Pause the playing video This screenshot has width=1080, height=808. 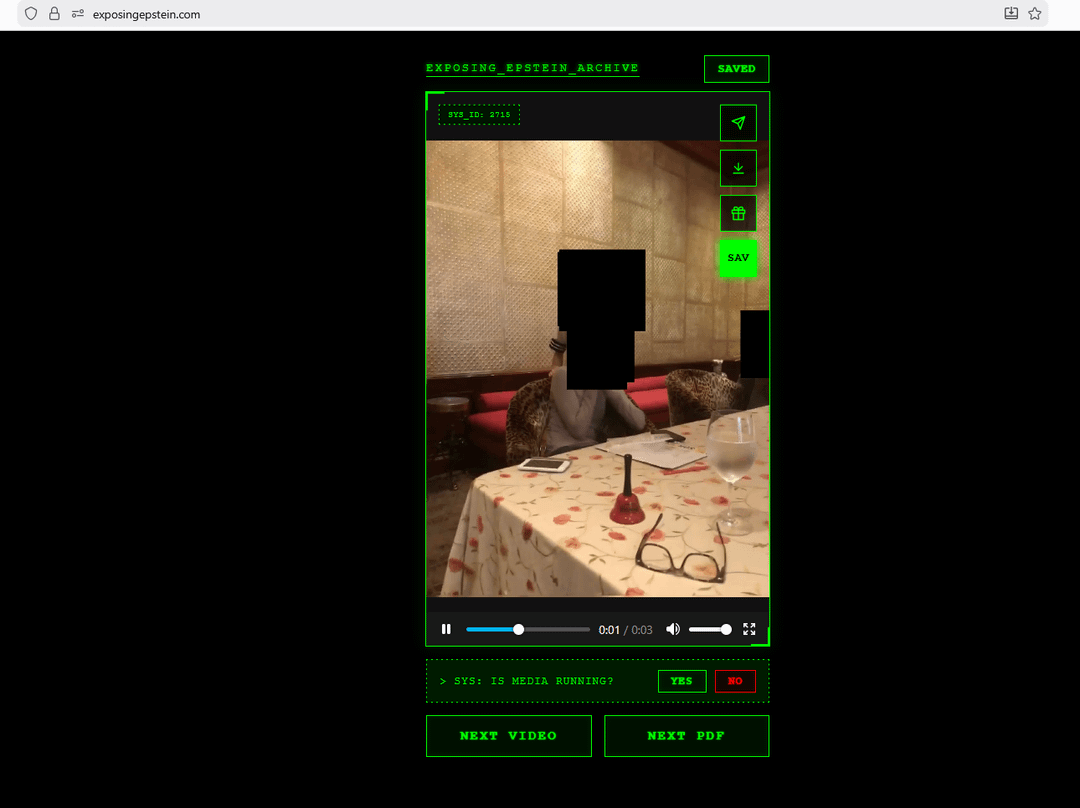[x=446, y=629]
